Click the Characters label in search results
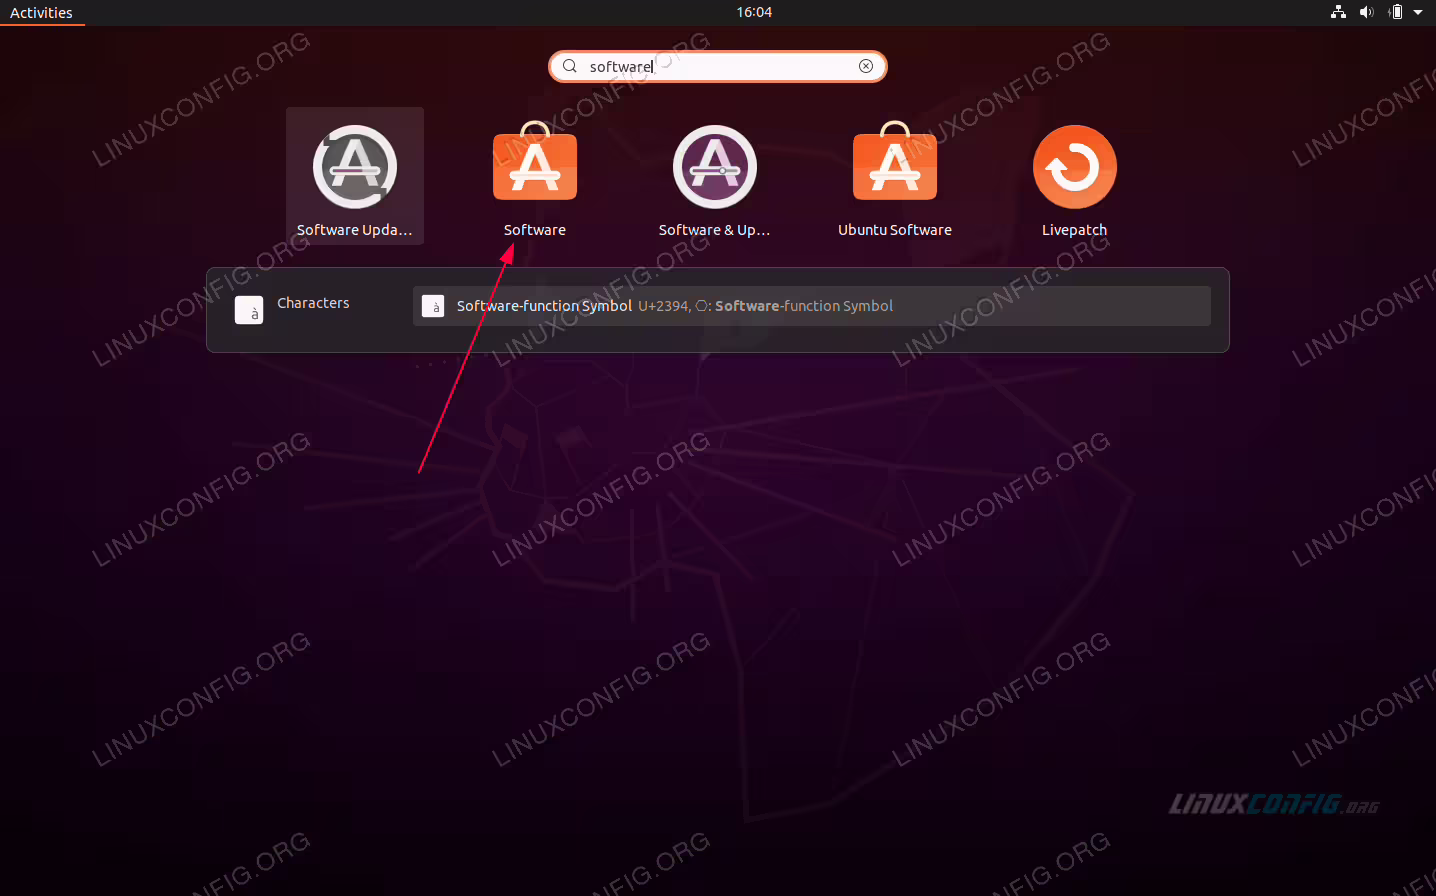This screenshot has width=1436, height=896. click(x=313, y=303)
